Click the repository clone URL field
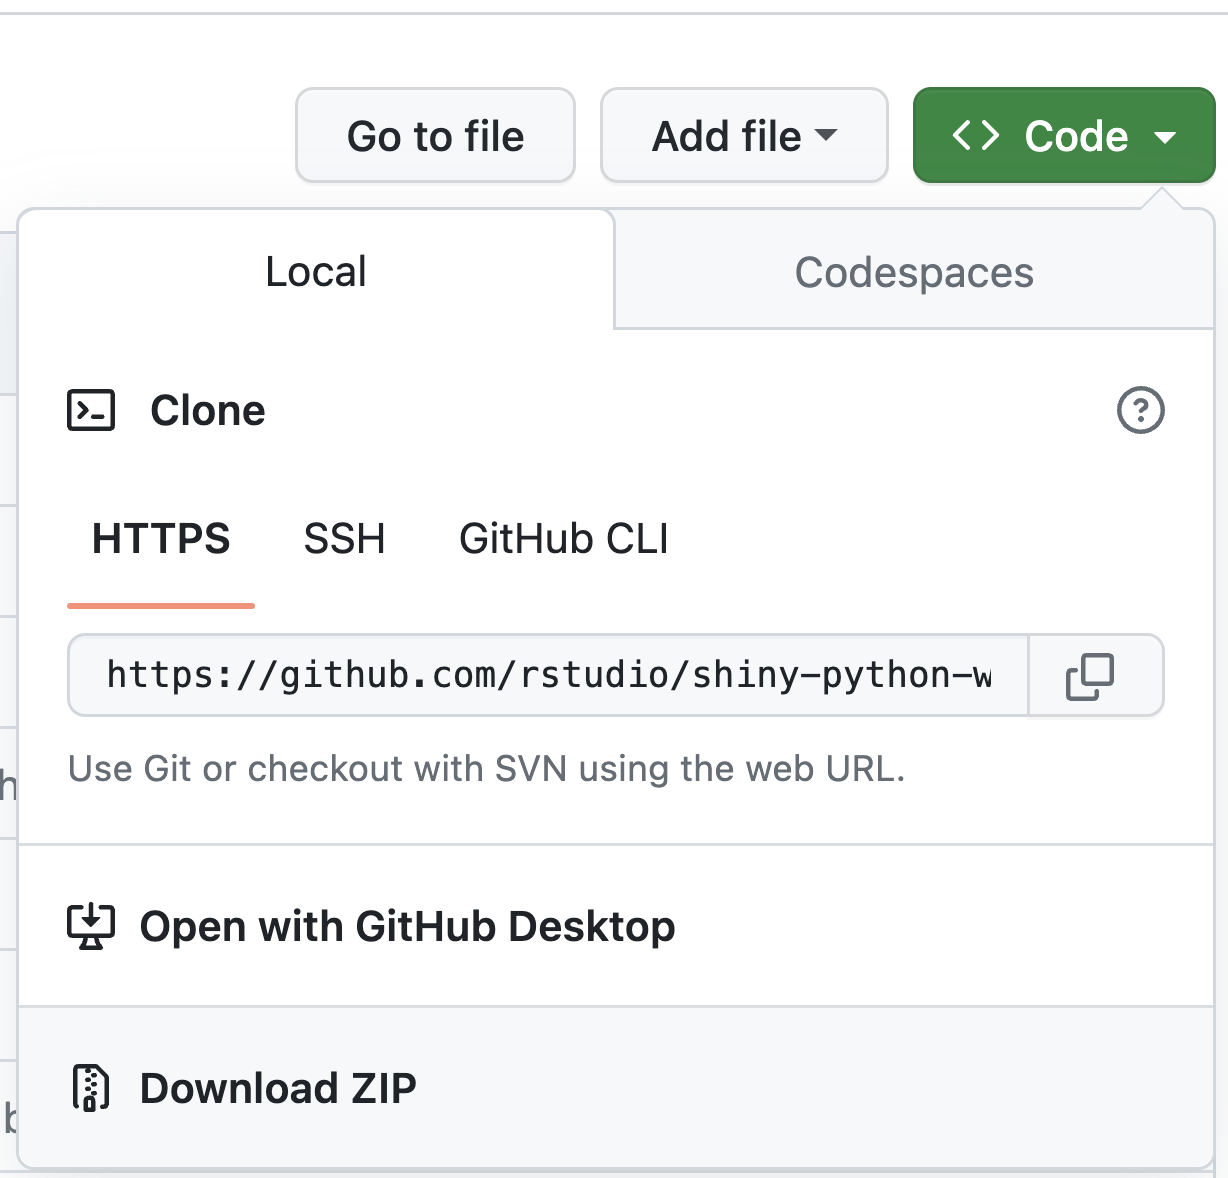This screenshot has width=1228, height=1178. tap(548, 676)
